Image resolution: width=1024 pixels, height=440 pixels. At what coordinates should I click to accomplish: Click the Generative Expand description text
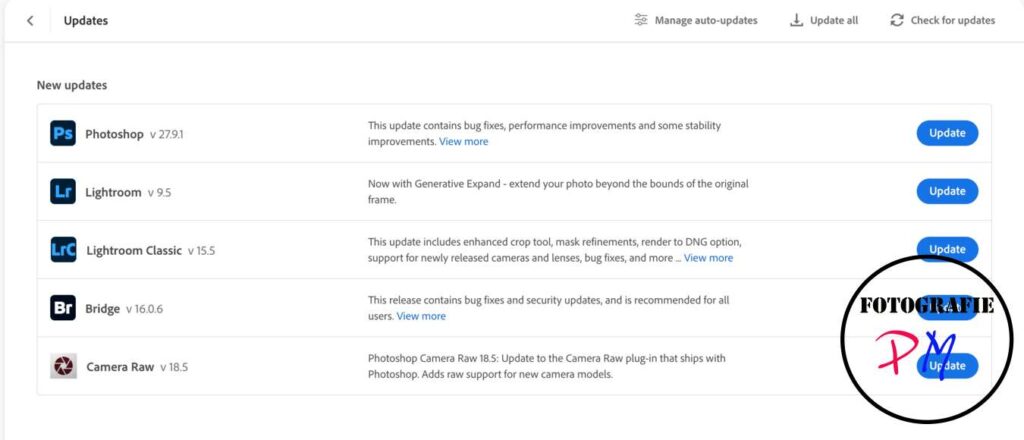click(x=558, y=192)
